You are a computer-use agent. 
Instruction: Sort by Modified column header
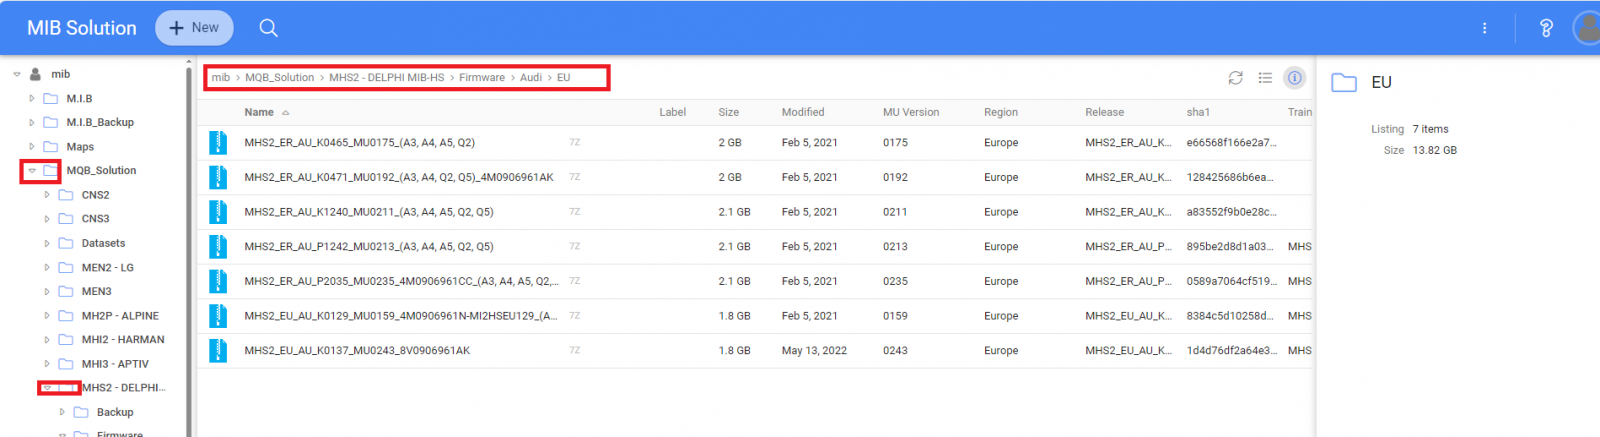803,112
